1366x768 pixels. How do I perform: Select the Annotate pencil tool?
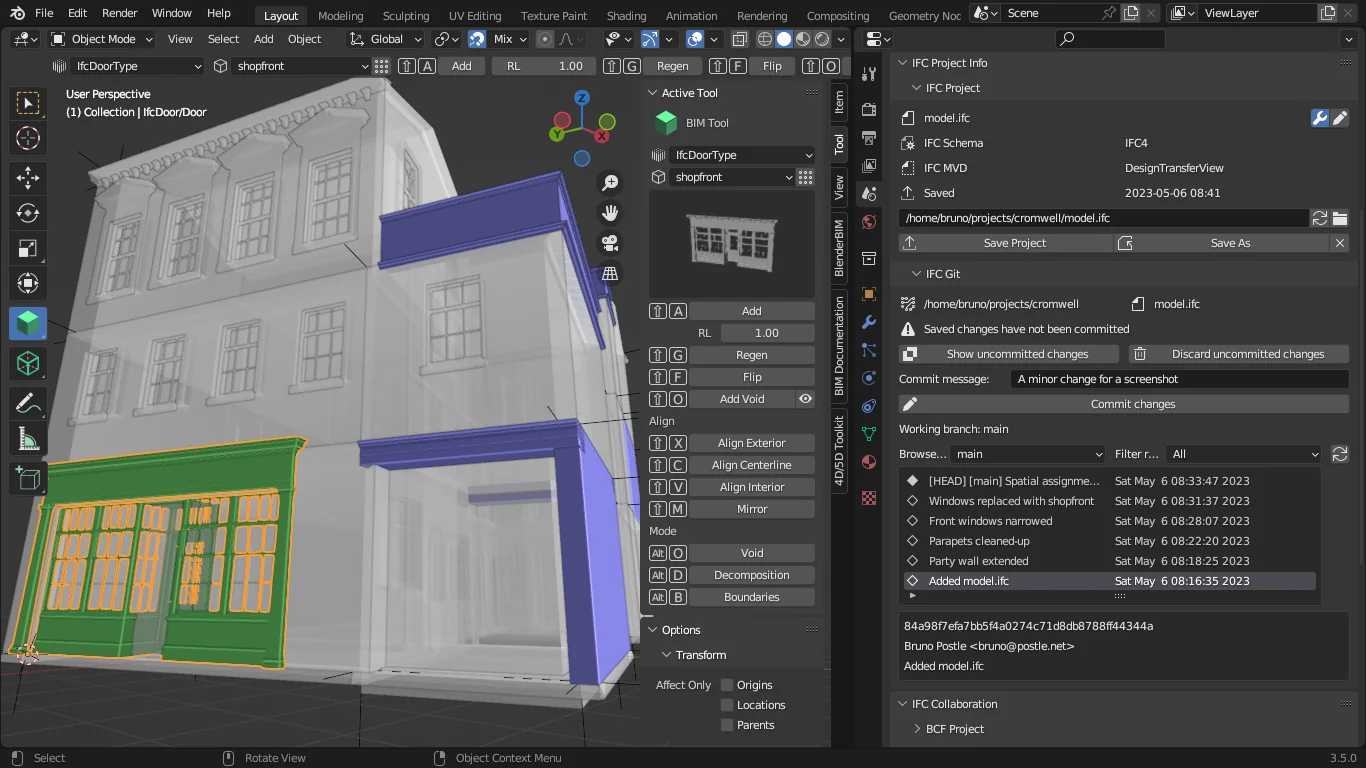[28, 403]
